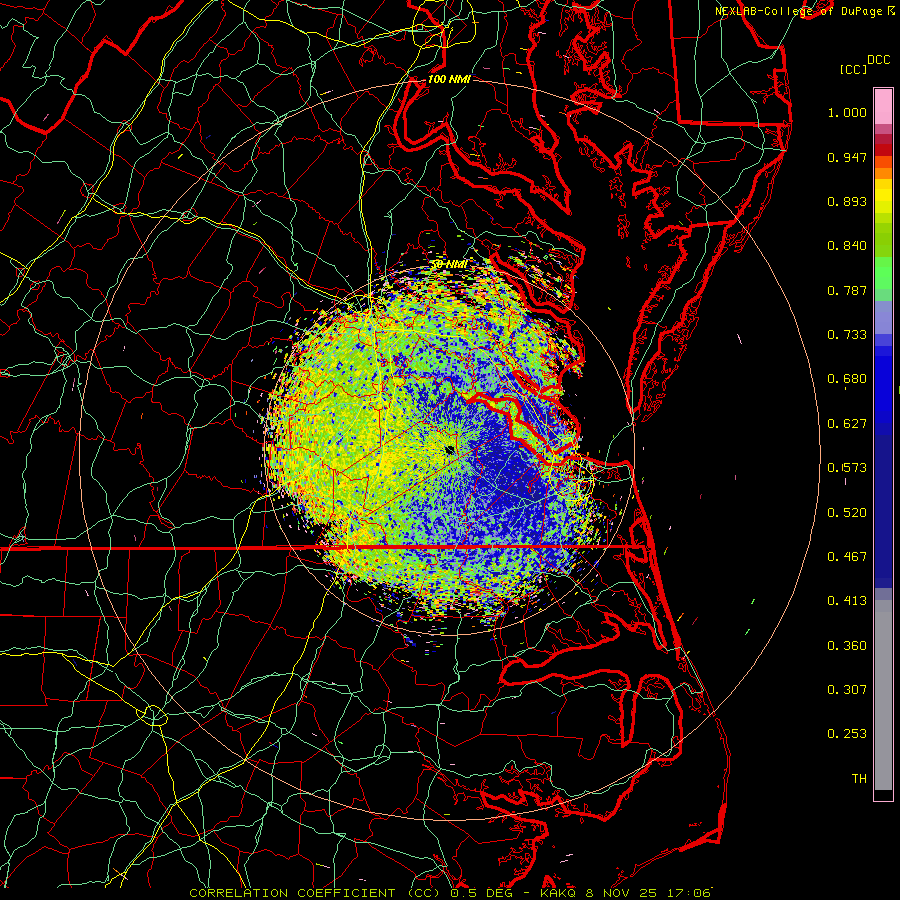Click the 0.680 legend value

(x=847, y=379)
